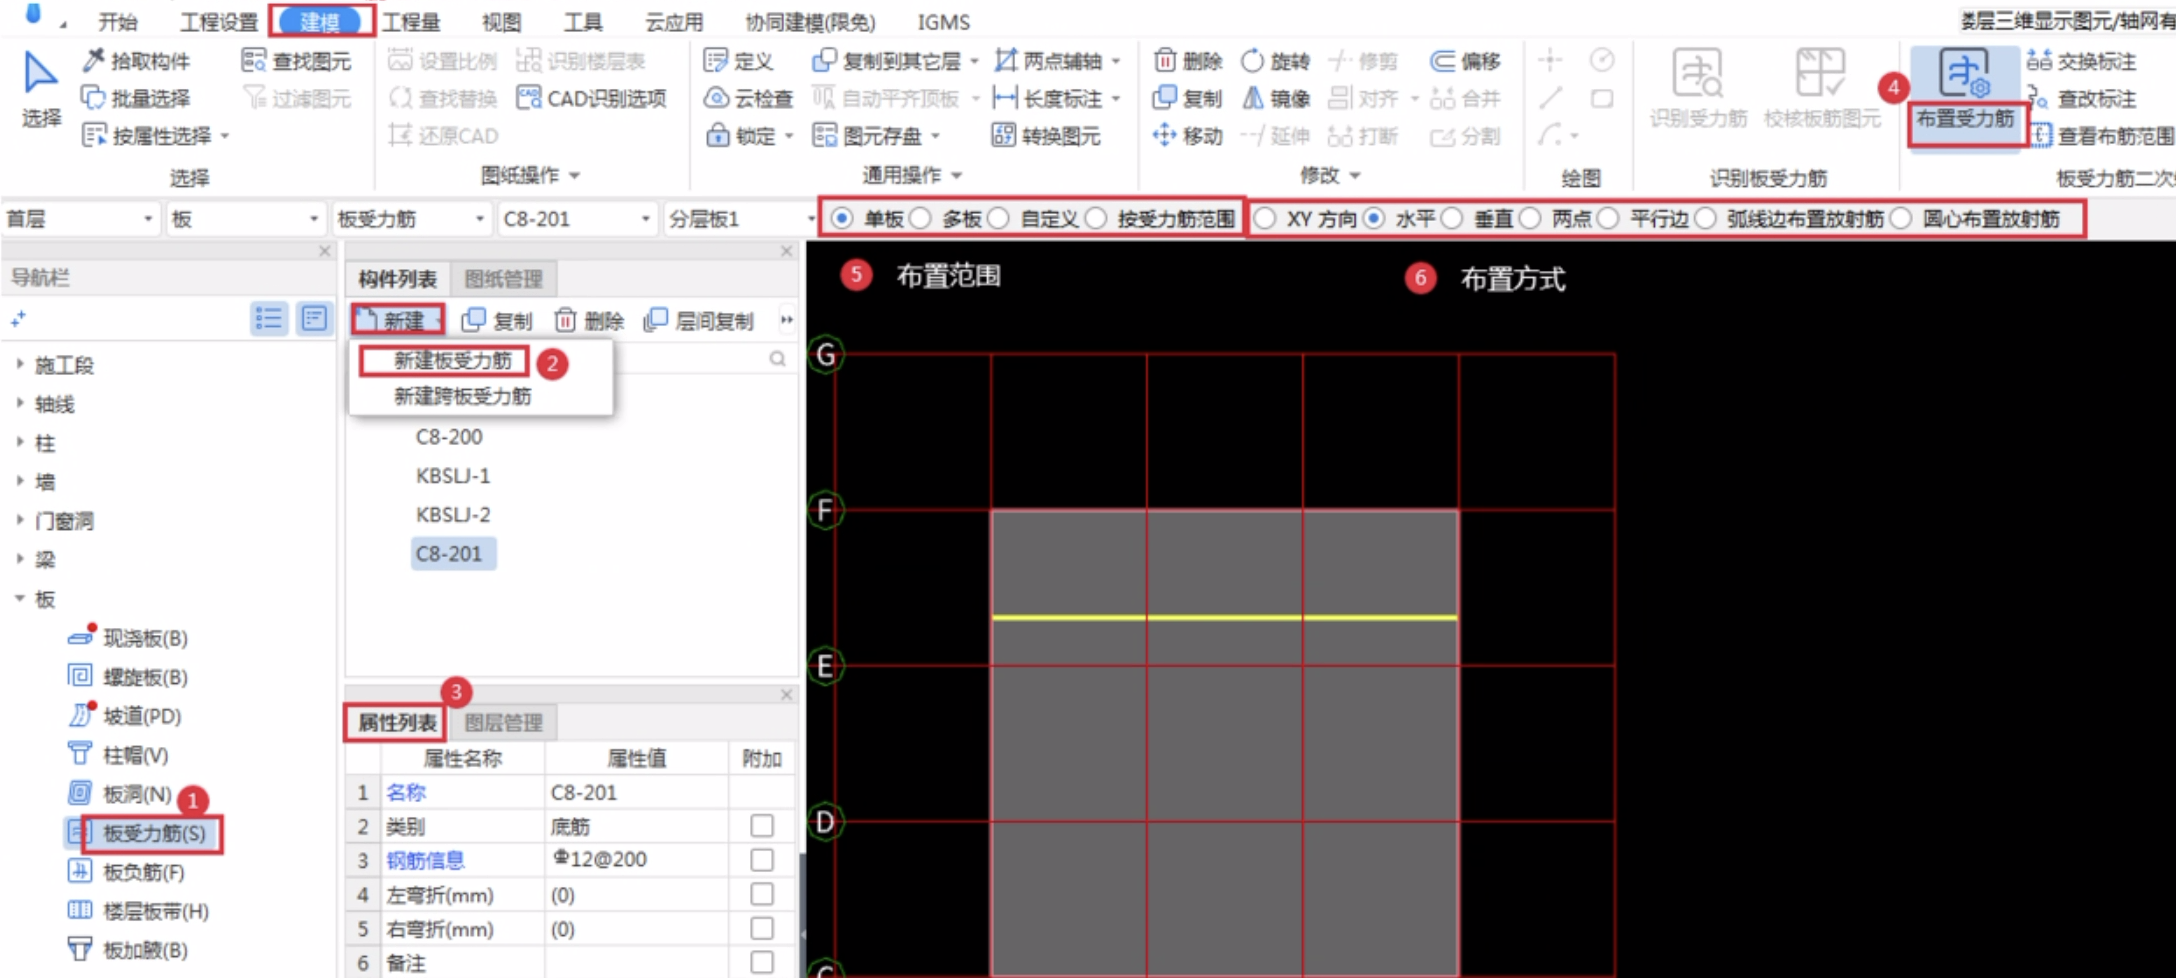Choose 新建跨板受力筋 menu entry
Image resolution: width=2176 pixels, height=978 pixels.
coord(462,396)
